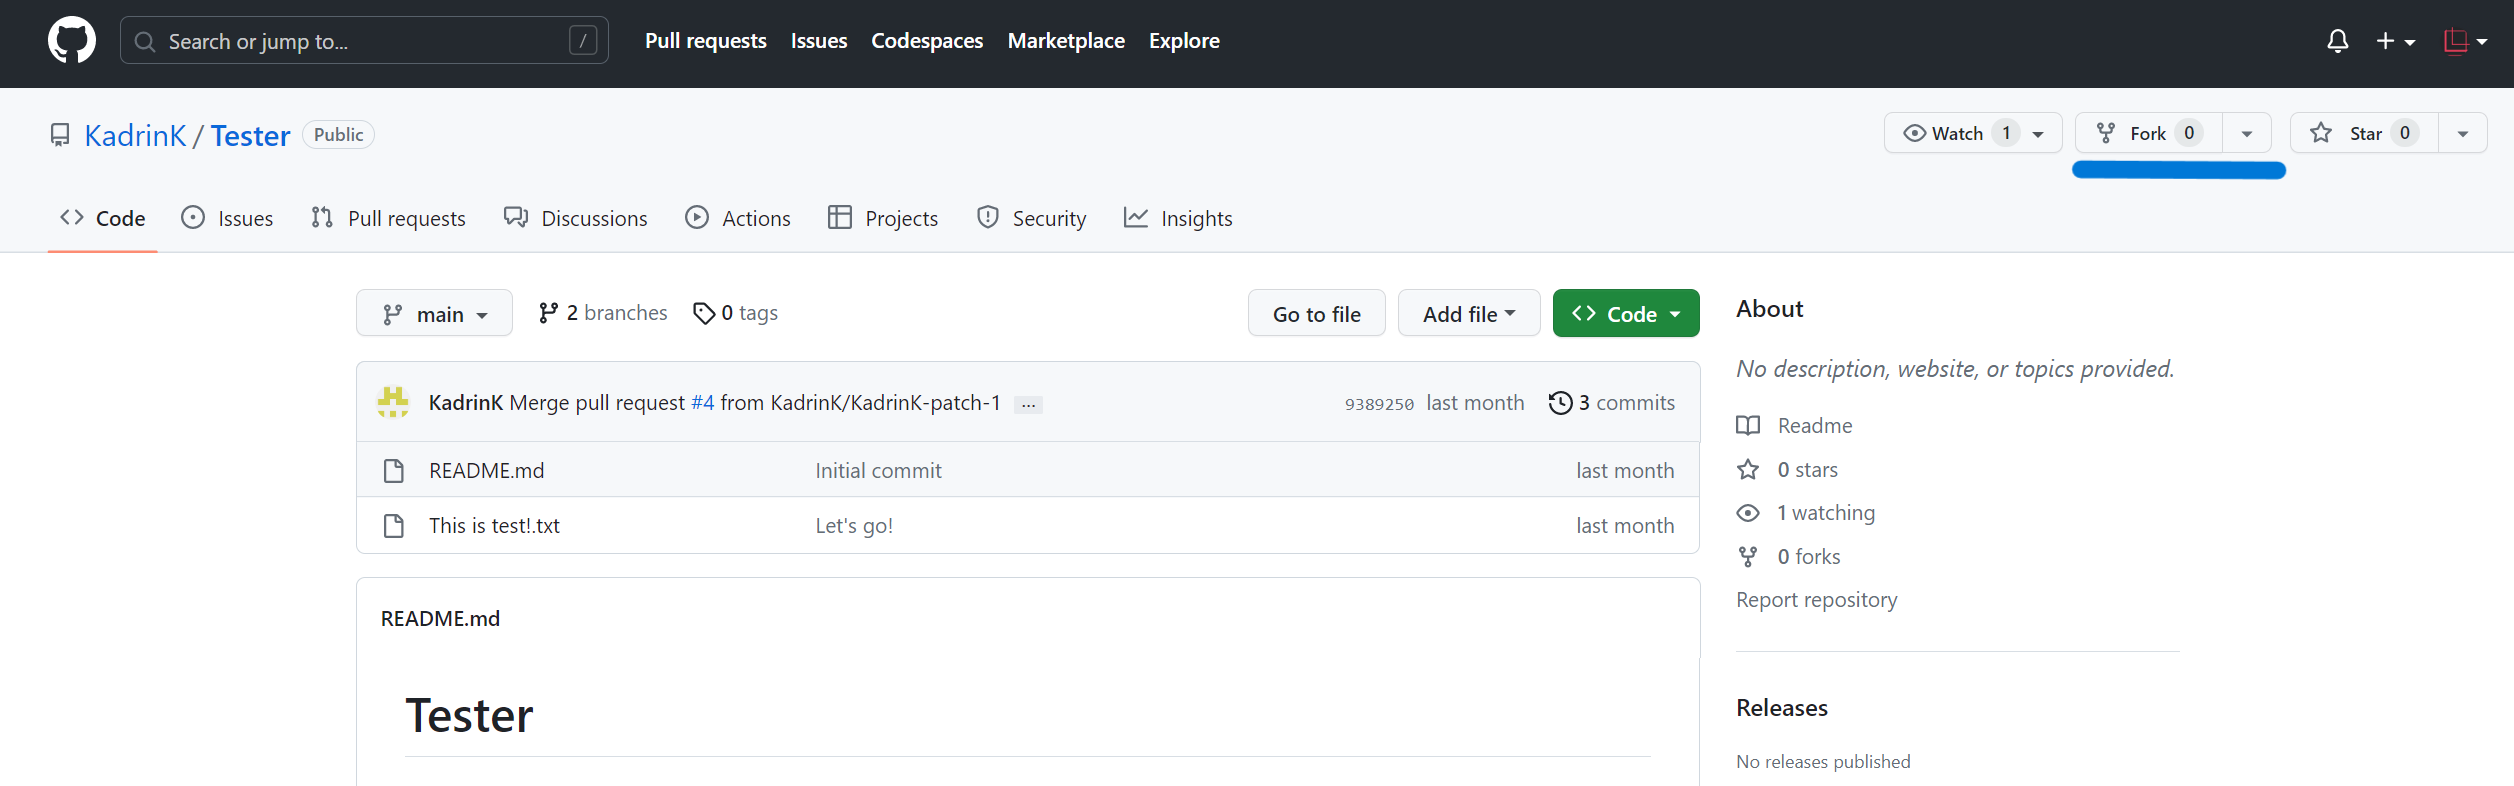Open commit hash 9389250
This screenshot has height=786, width=2514.
pyautogui.click(x=1379, y=403)
